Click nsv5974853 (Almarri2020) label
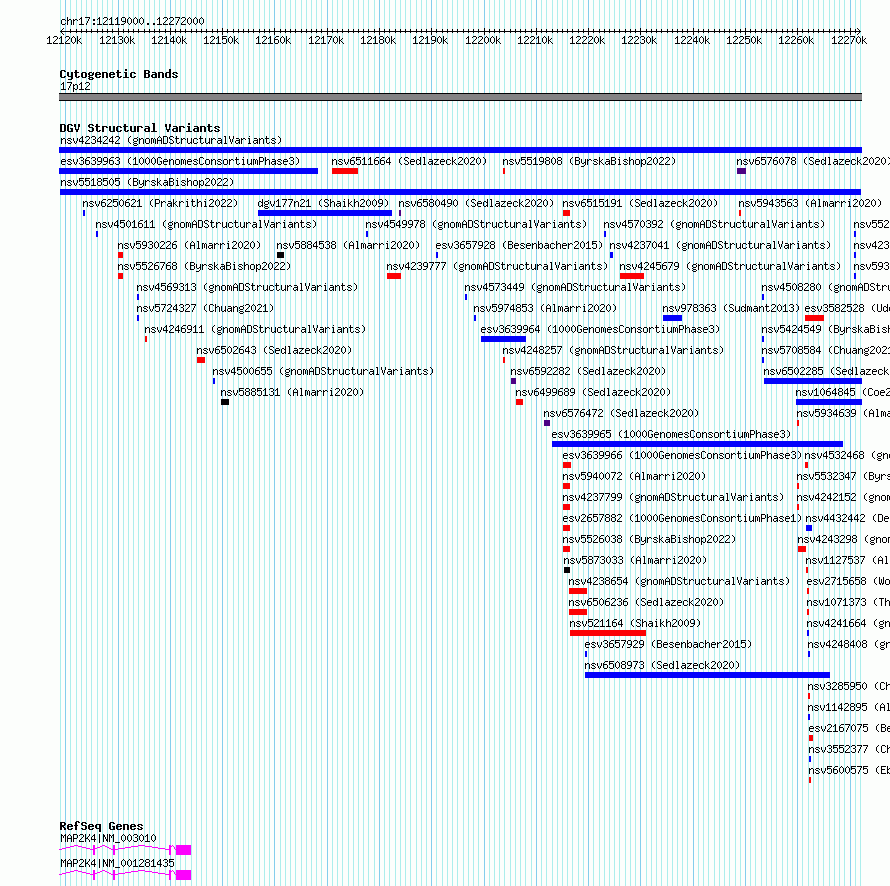The image size is (890, 886). coord(545,308)
